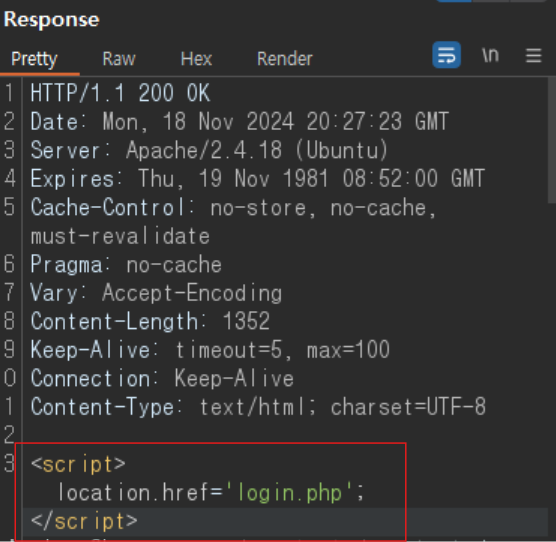The height and width of the screenshot is (542, 556).
Task: Click the Expires header line
Action: point(257,178)
